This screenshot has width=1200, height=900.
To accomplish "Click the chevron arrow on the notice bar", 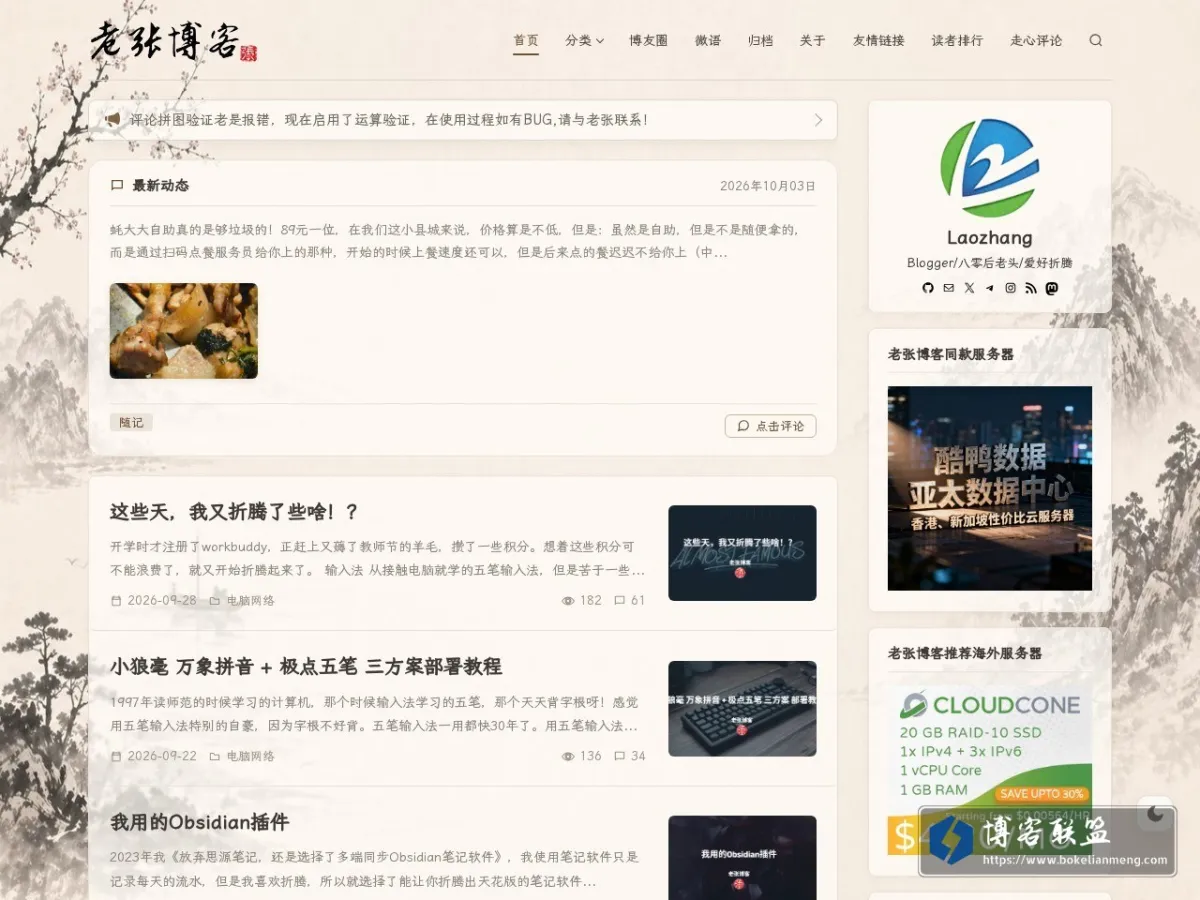I will pos(818,120).
